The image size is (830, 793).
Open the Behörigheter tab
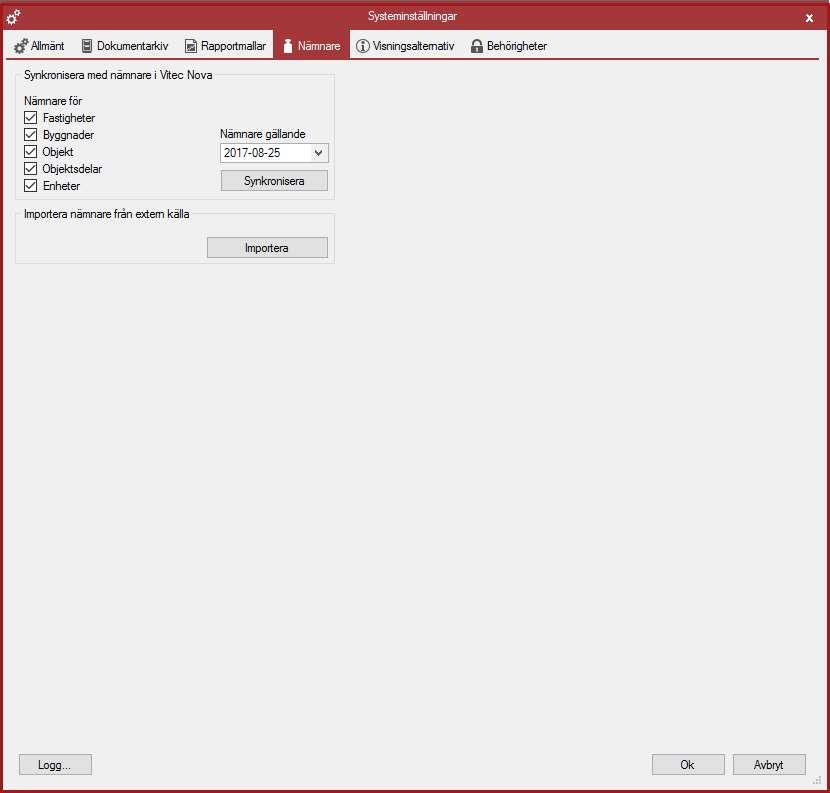click(509, 46)
